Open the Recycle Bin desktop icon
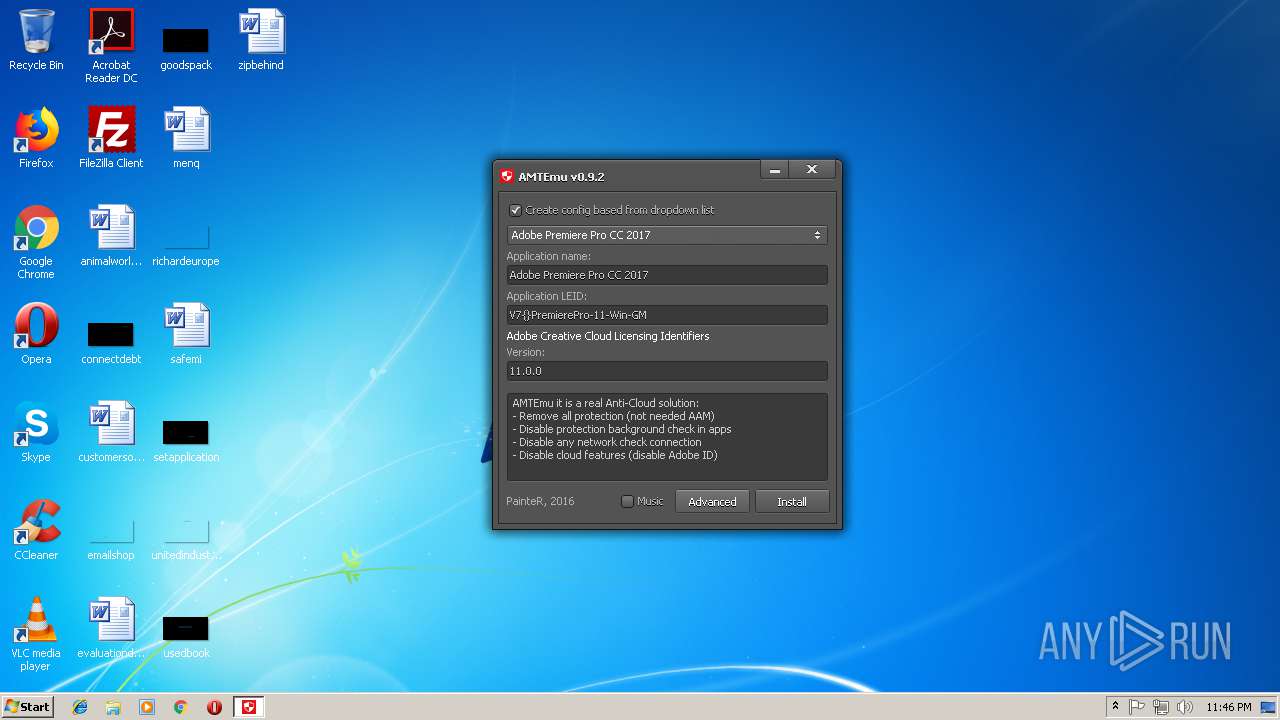This screenshot has height=720, width=1280. click(36, 40)
